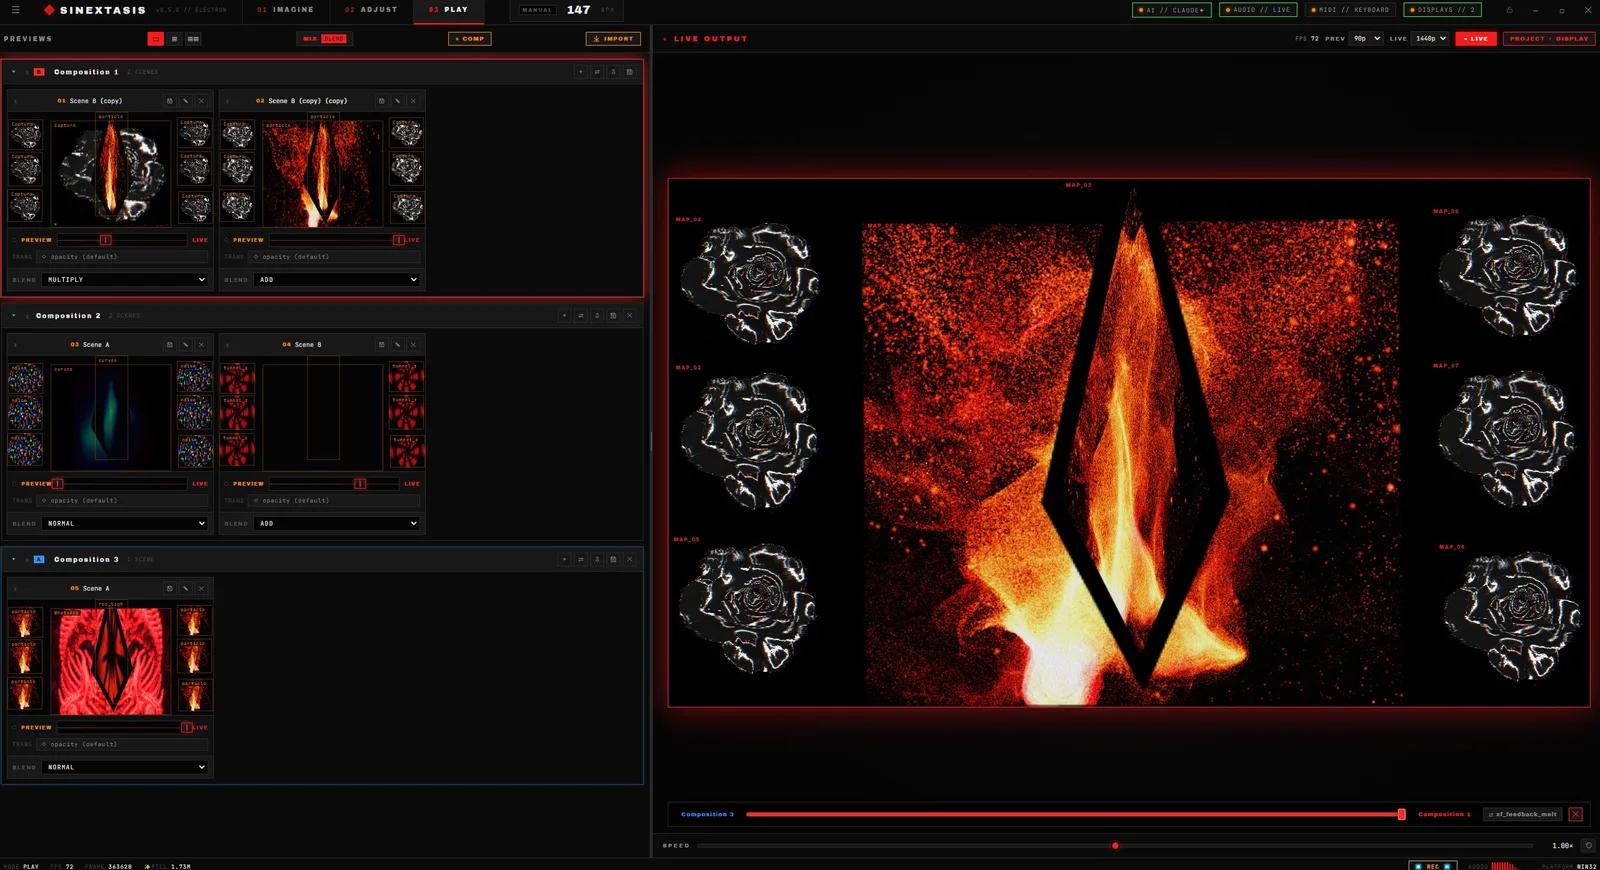The image size is (1600, 870).
Task: Add scene to Composition 1 plus icon
Action: [580, 72]
